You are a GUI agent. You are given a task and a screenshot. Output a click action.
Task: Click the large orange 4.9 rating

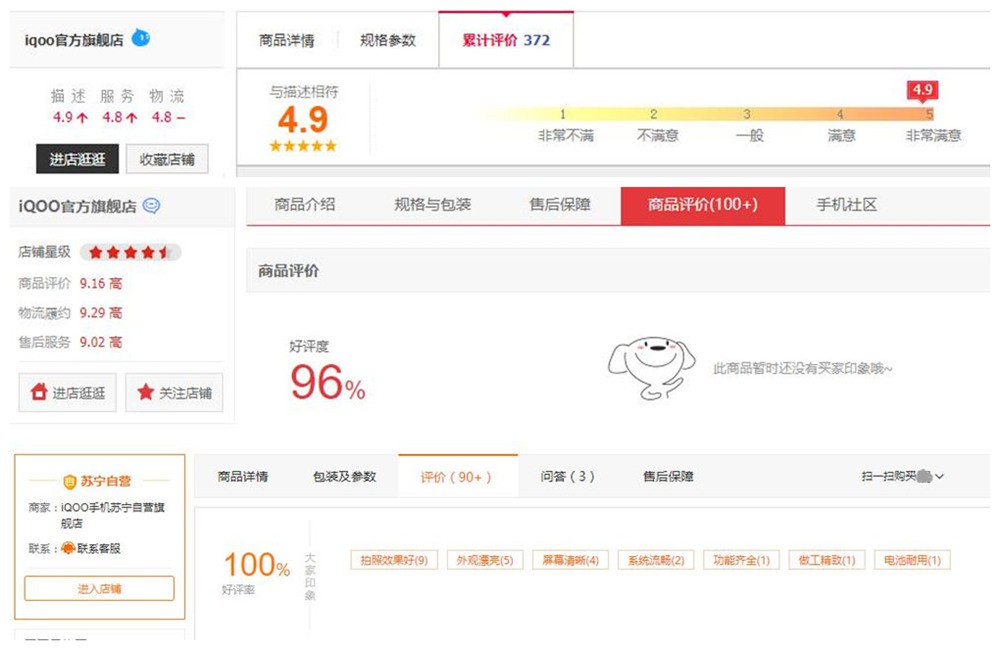pos(303,119)
